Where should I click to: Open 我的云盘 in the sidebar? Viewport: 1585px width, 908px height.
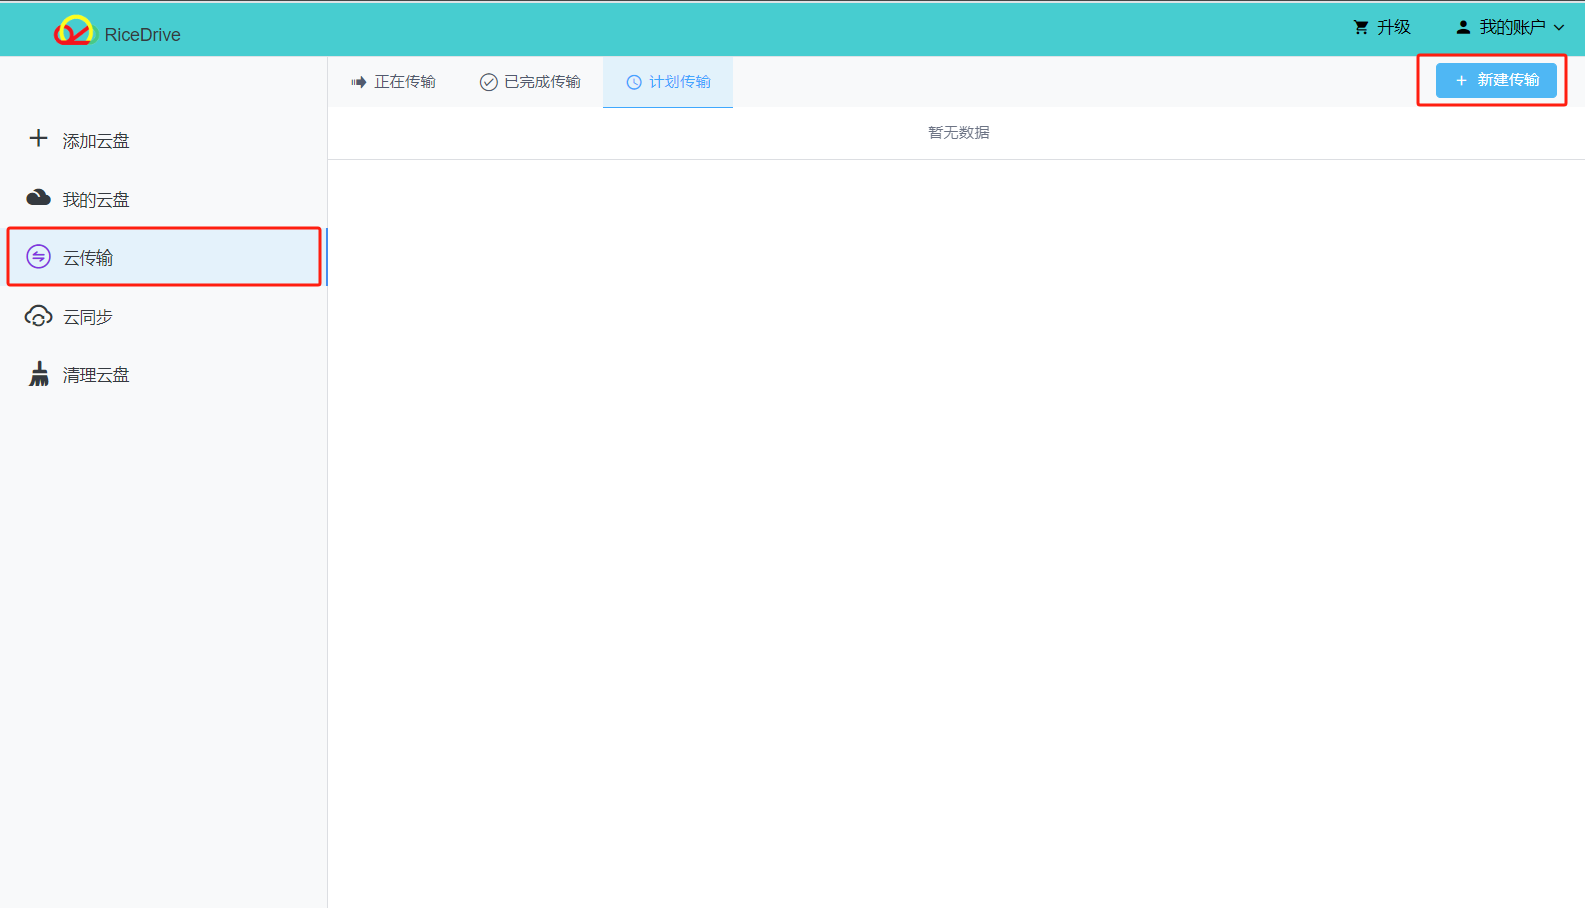pyautogui.click(x=164, y=199)
